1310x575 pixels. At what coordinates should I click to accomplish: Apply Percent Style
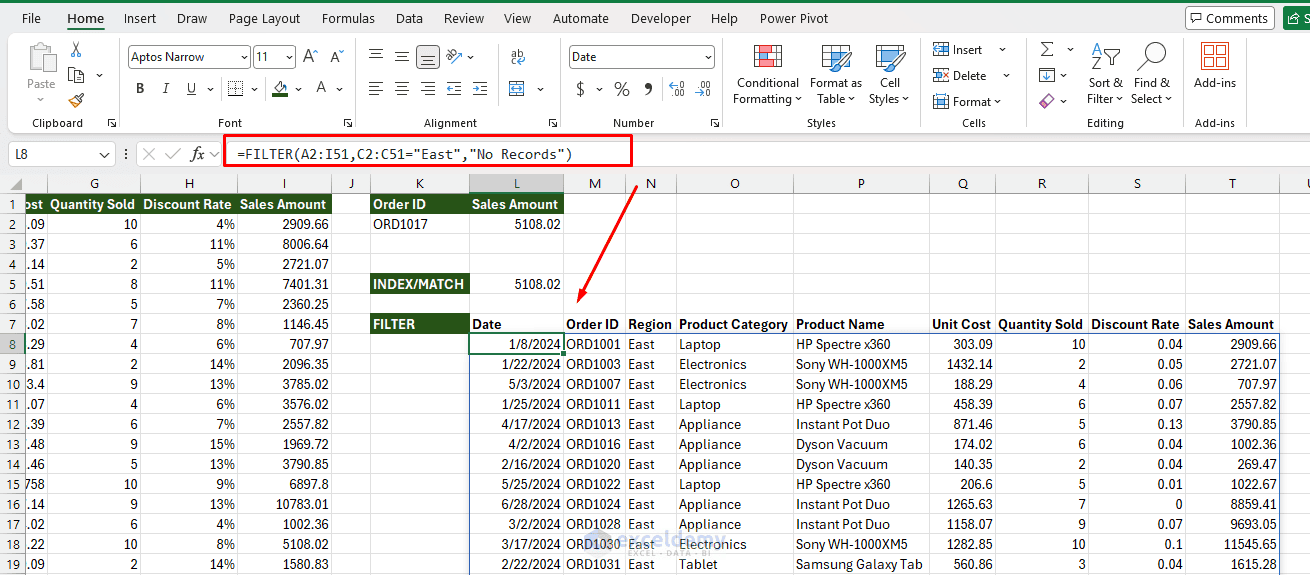point(622,90)
